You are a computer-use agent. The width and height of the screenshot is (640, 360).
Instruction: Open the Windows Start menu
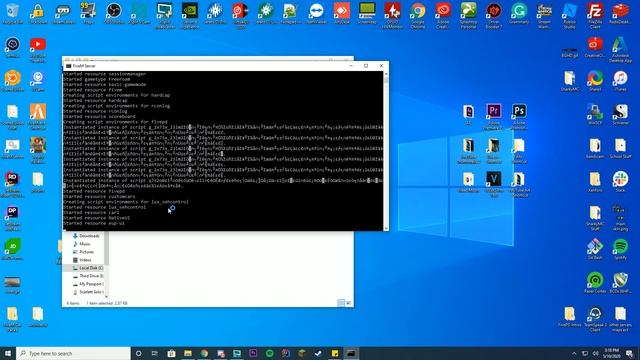(8, 353)
